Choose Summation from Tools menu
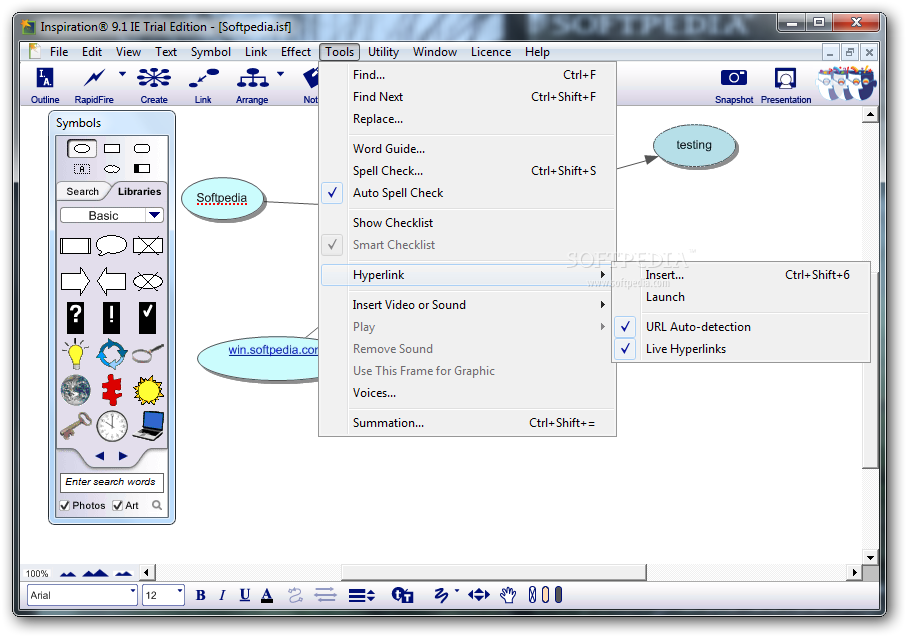907x637 pixels. click(x=467, y=423)
